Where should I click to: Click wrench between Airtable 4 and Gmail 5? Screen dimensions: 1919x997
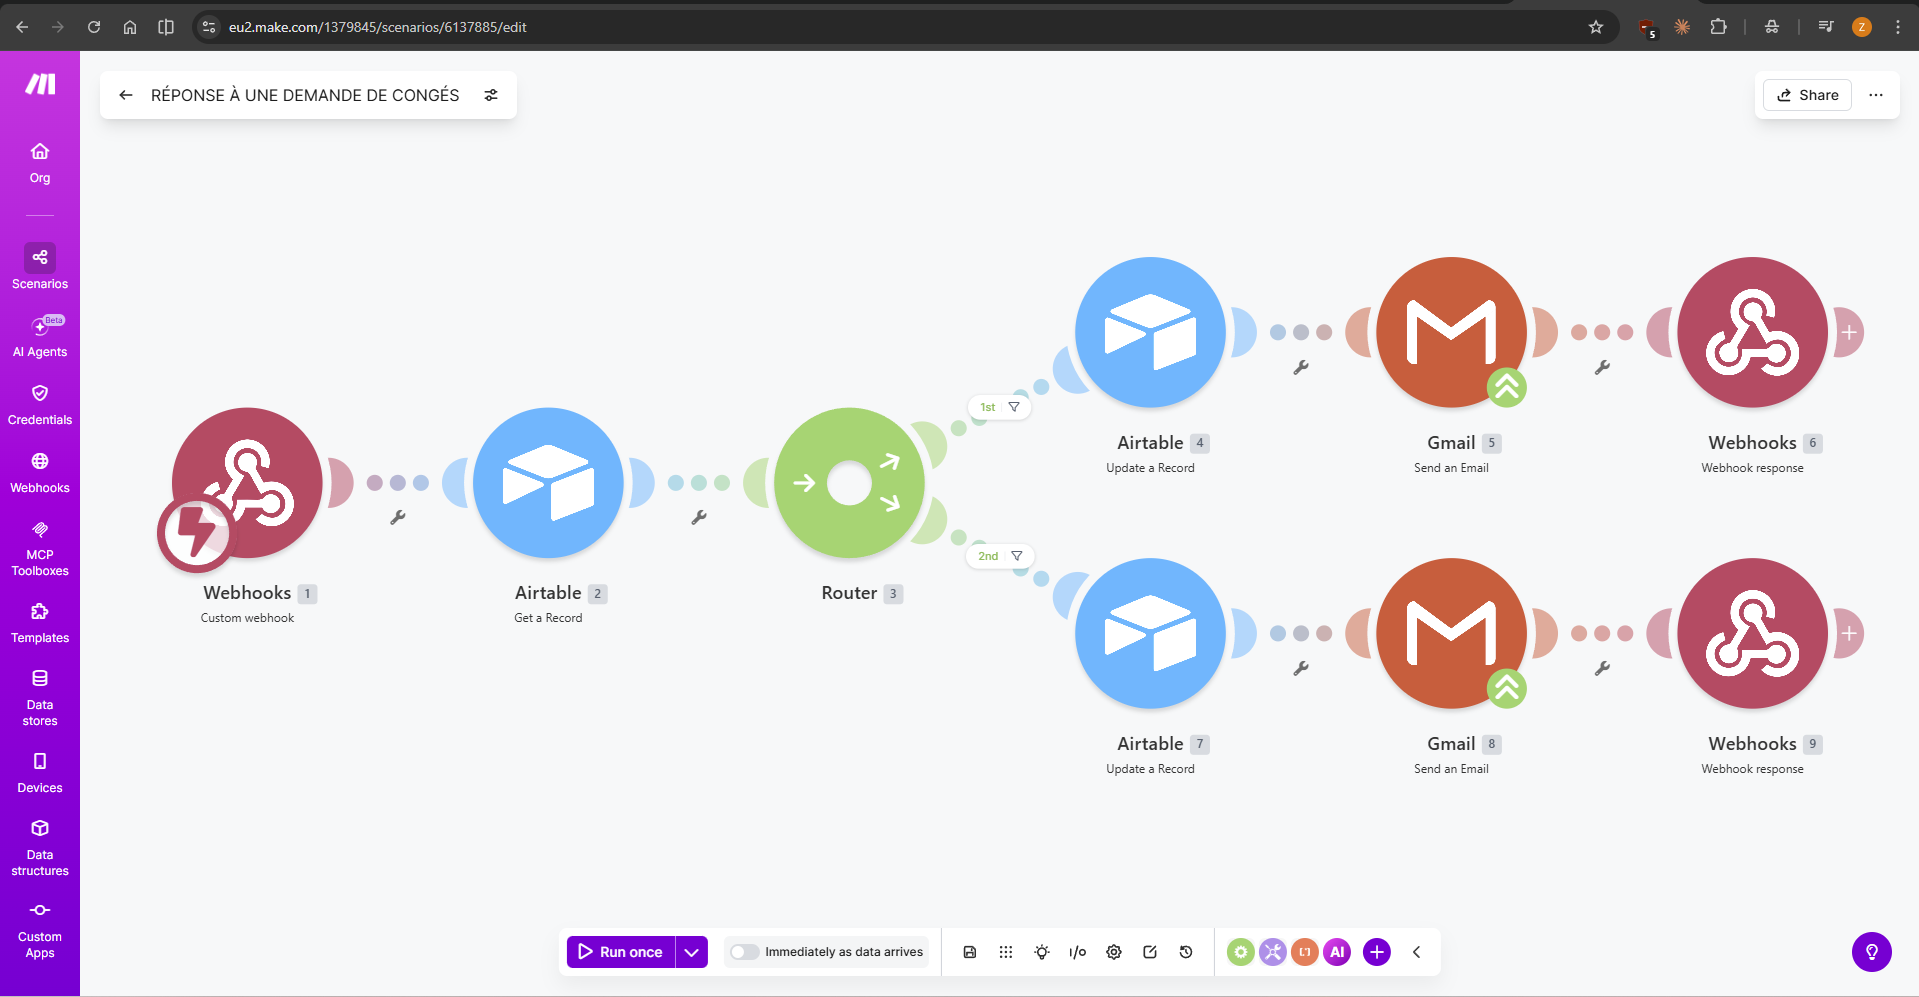tap(1301, 367)
